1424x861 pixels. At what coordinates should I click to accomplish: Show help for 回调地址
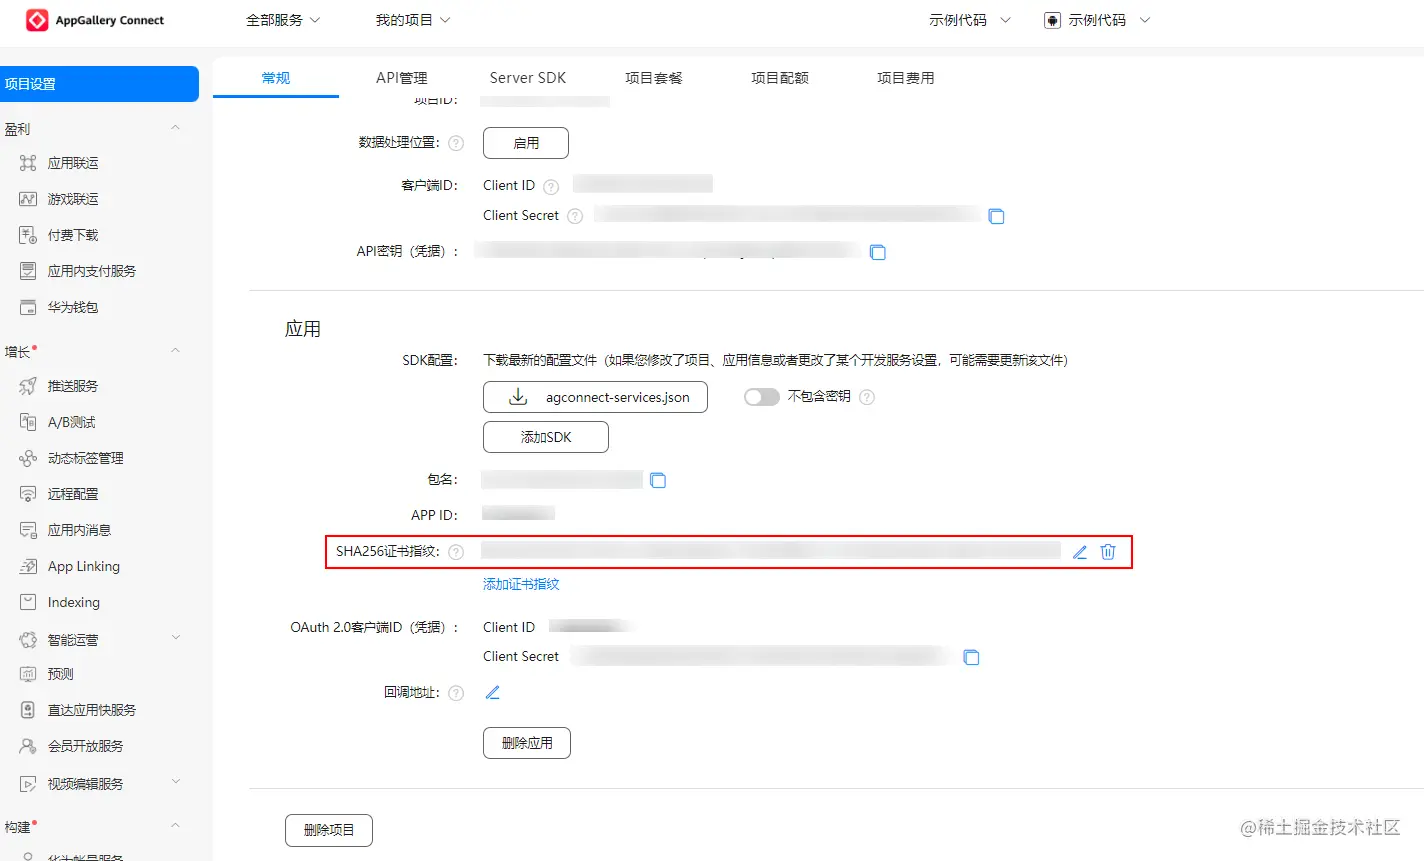point(456,693)
